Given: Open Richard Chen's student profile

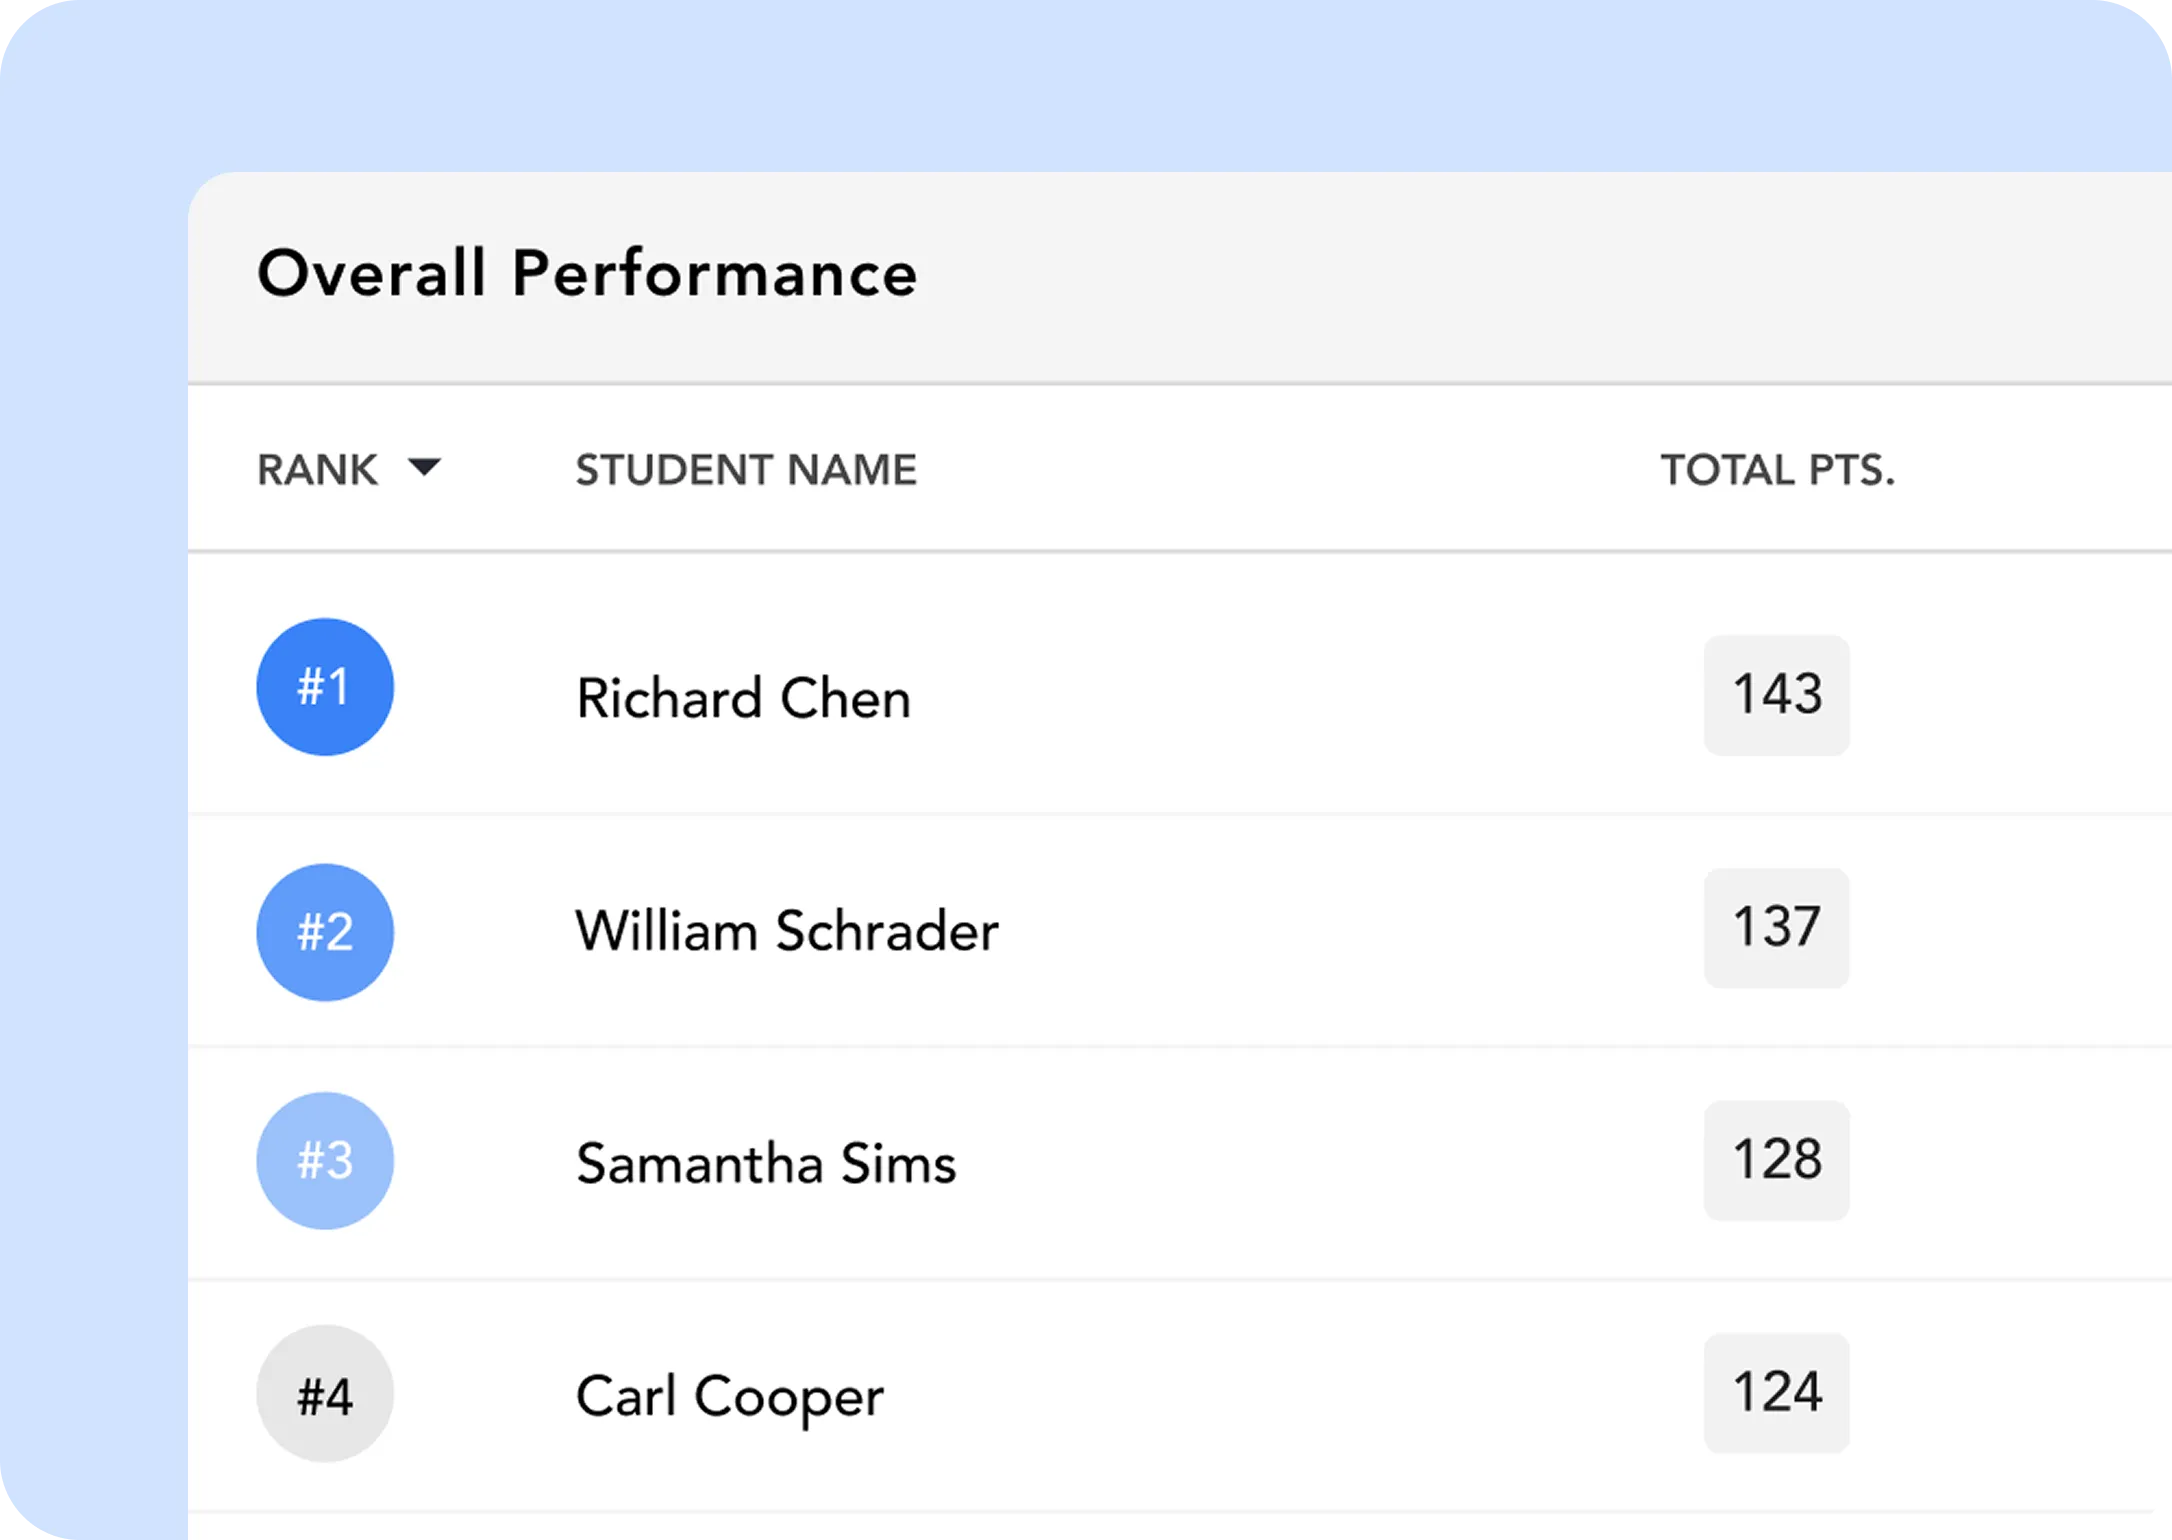Looking at the screenshot, I should pyautogui.click(x=742, y=697).
